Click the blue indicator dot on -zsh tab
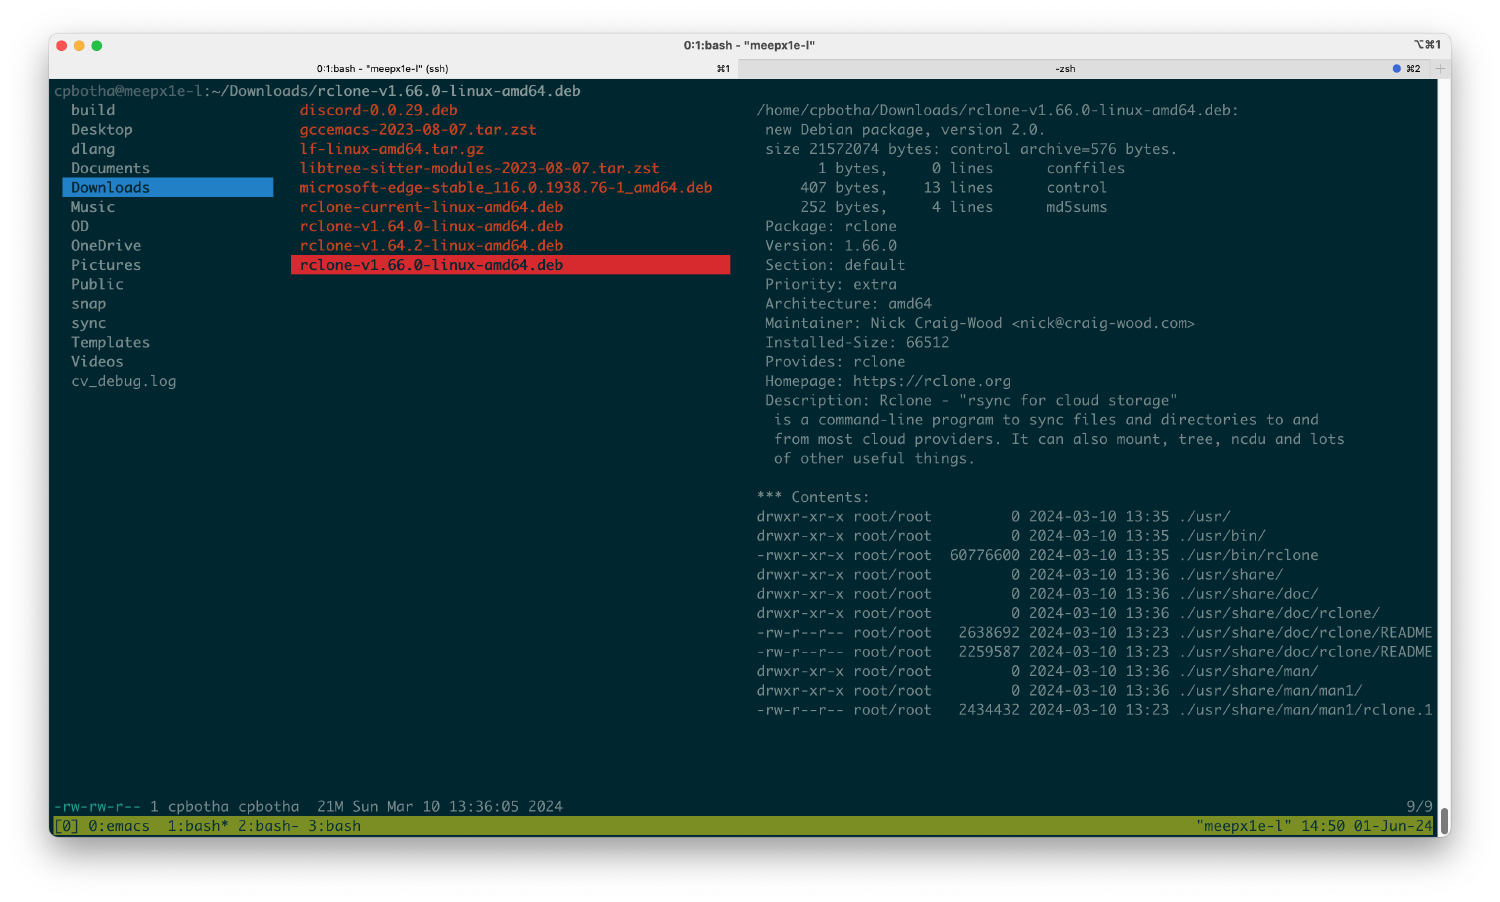Screen dimensions: 1500x902 1397,68
